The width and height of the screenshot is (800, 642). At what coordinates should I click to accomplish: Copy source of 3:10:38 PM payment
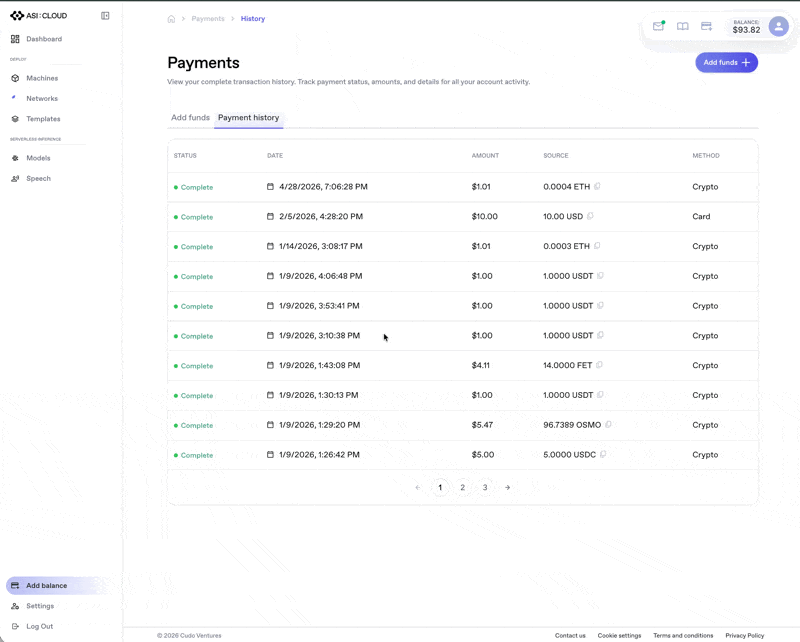coord(601,335)
